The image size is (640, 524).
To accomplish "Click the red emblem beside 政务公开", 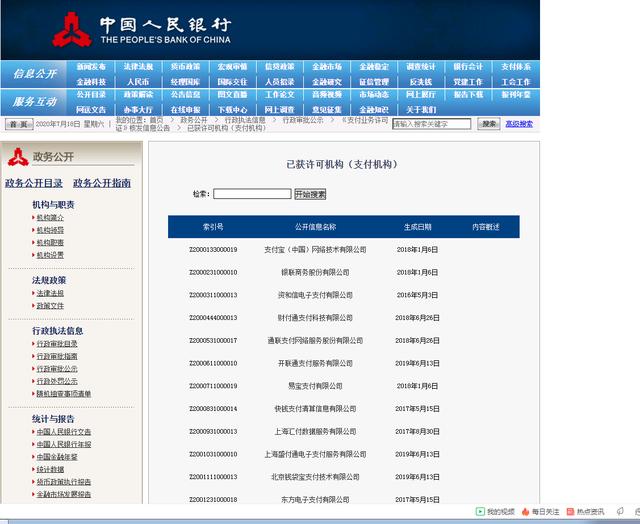I will click(x=17, y=157).
